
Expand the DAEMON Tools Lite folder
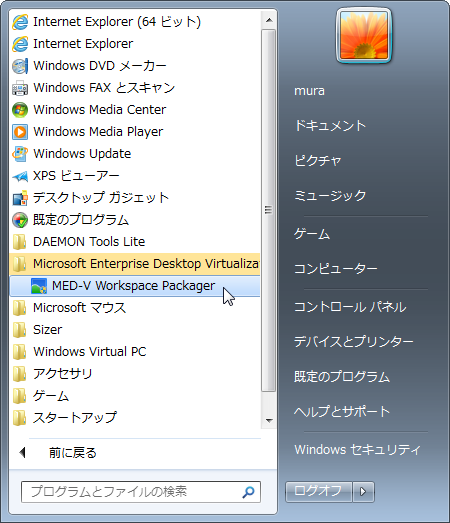[135, 242]
